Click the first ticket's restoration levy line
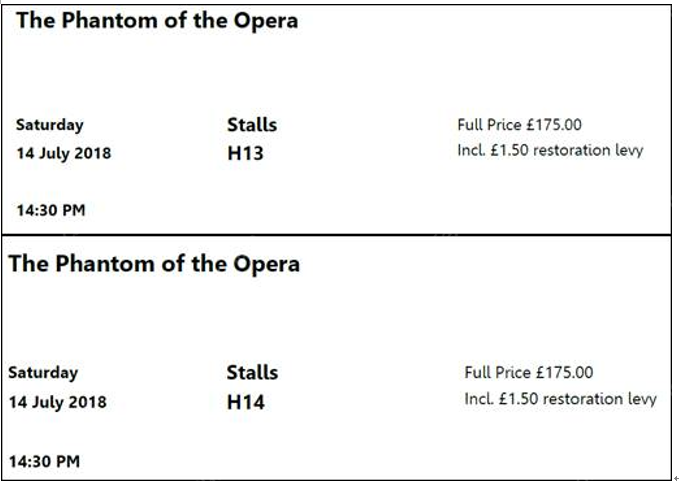 [x=550, y=151]
